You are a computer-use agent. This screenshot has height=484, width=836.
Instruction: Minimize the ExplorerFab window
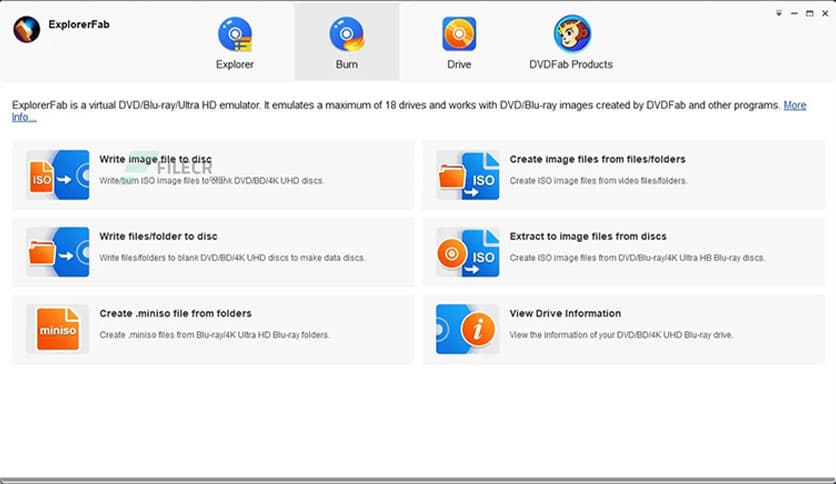tap(794, 13)
